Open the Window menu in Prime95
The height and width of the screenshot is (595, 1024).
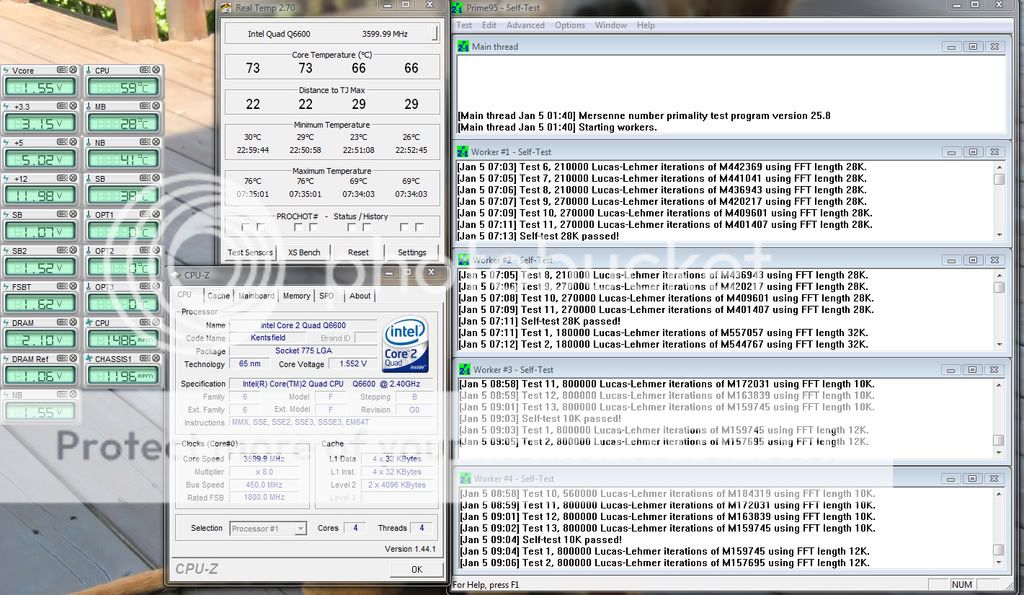point(611,25)
